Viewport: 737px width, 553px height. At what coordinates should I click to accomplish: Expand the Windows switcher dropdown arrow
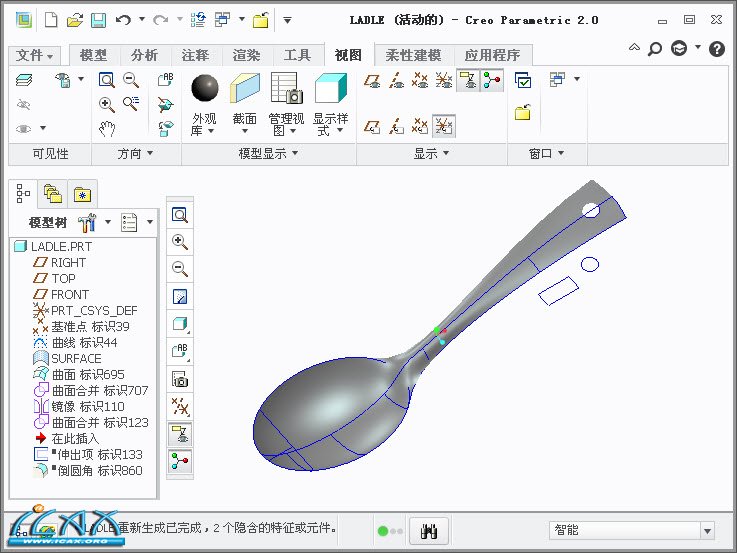242,20
